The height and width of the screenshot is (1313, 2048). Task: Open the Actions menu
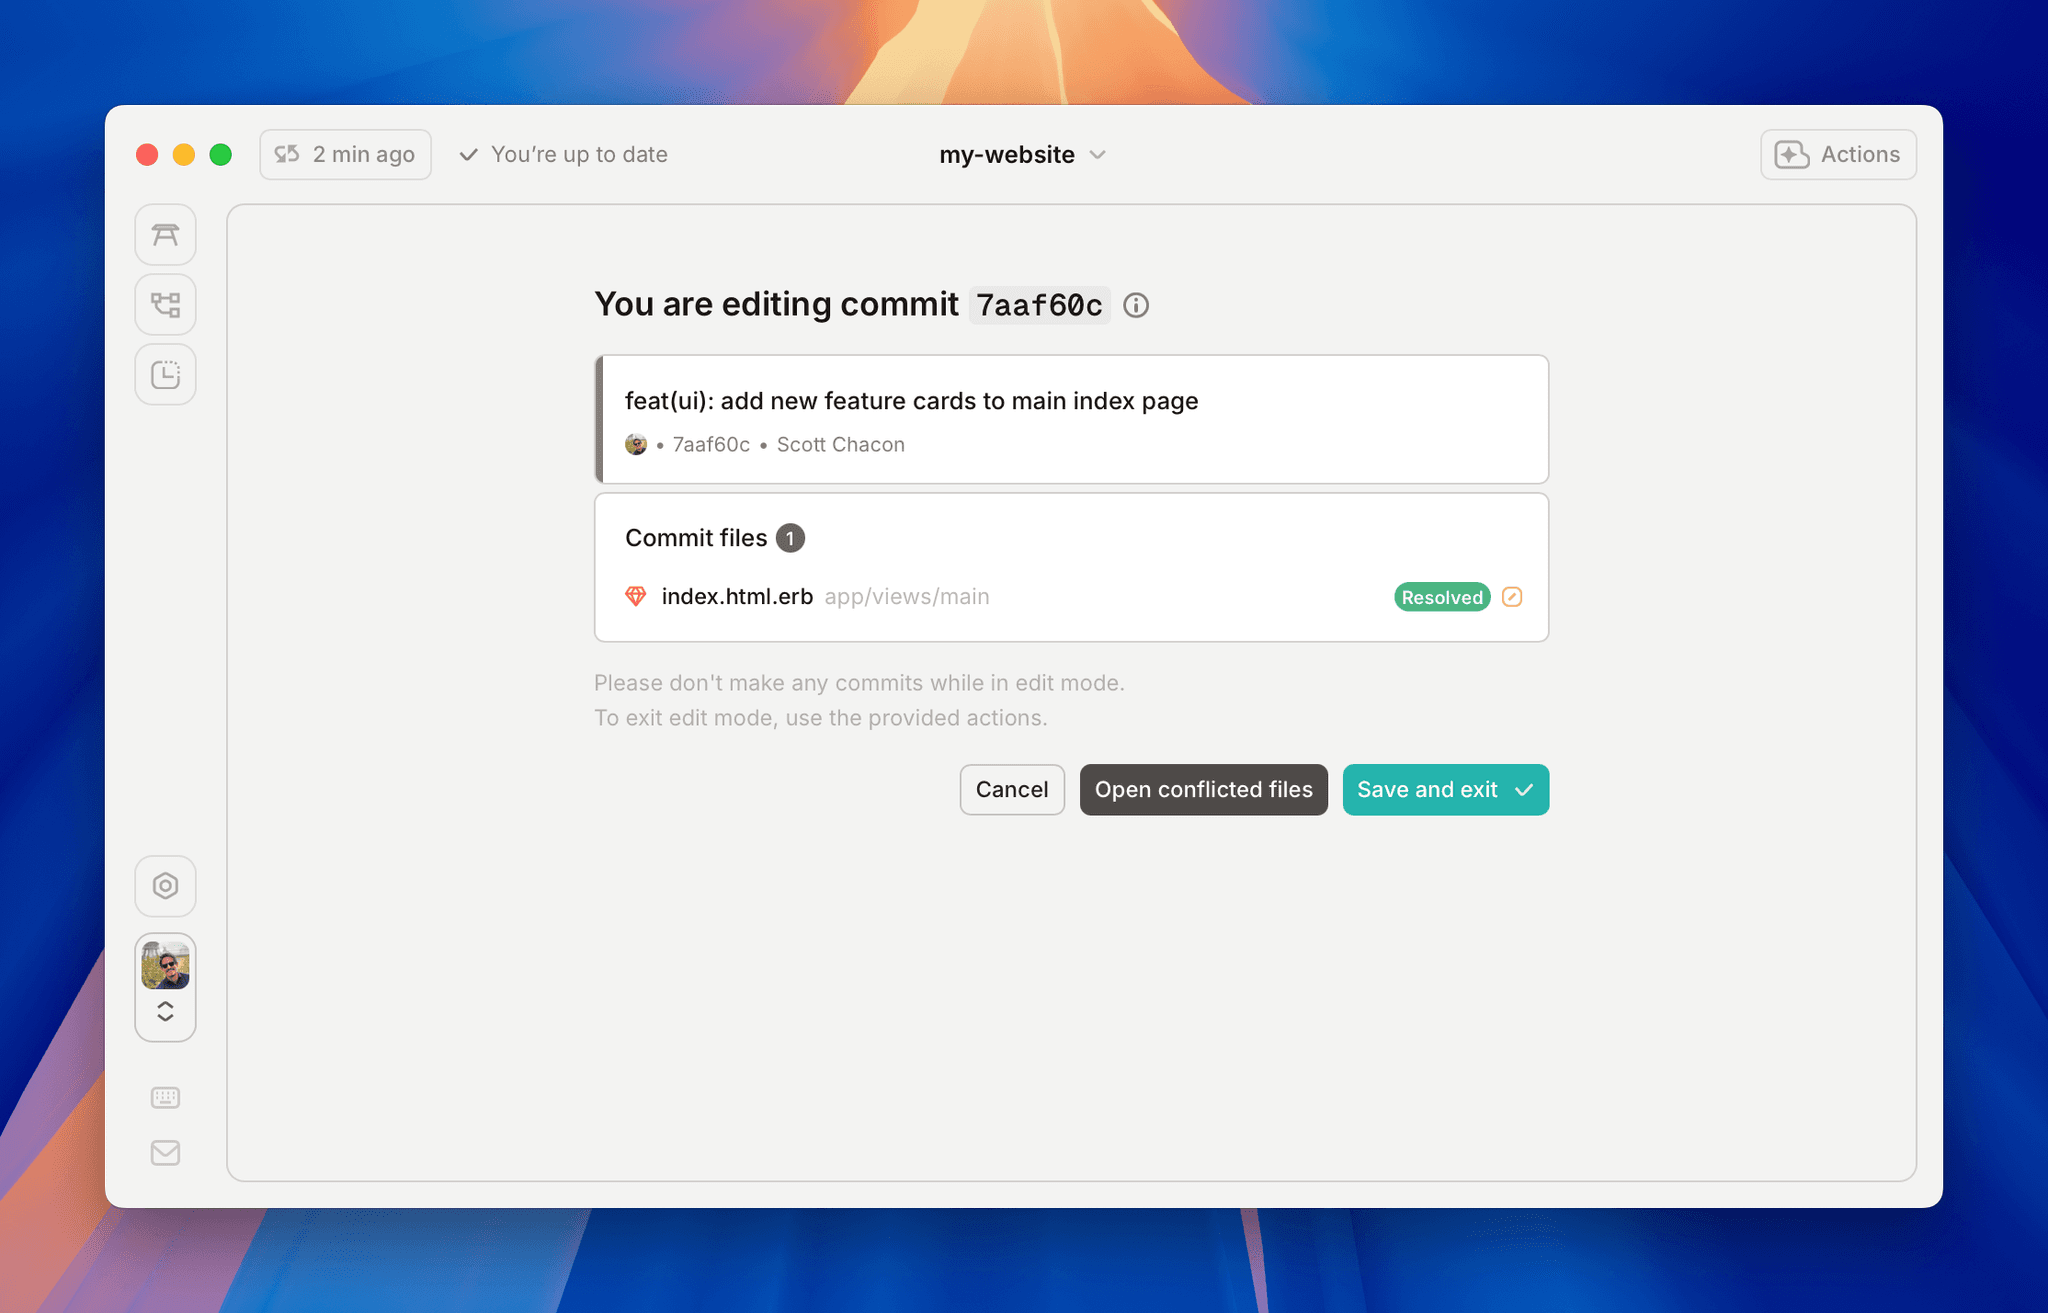tap(1838, 154)
